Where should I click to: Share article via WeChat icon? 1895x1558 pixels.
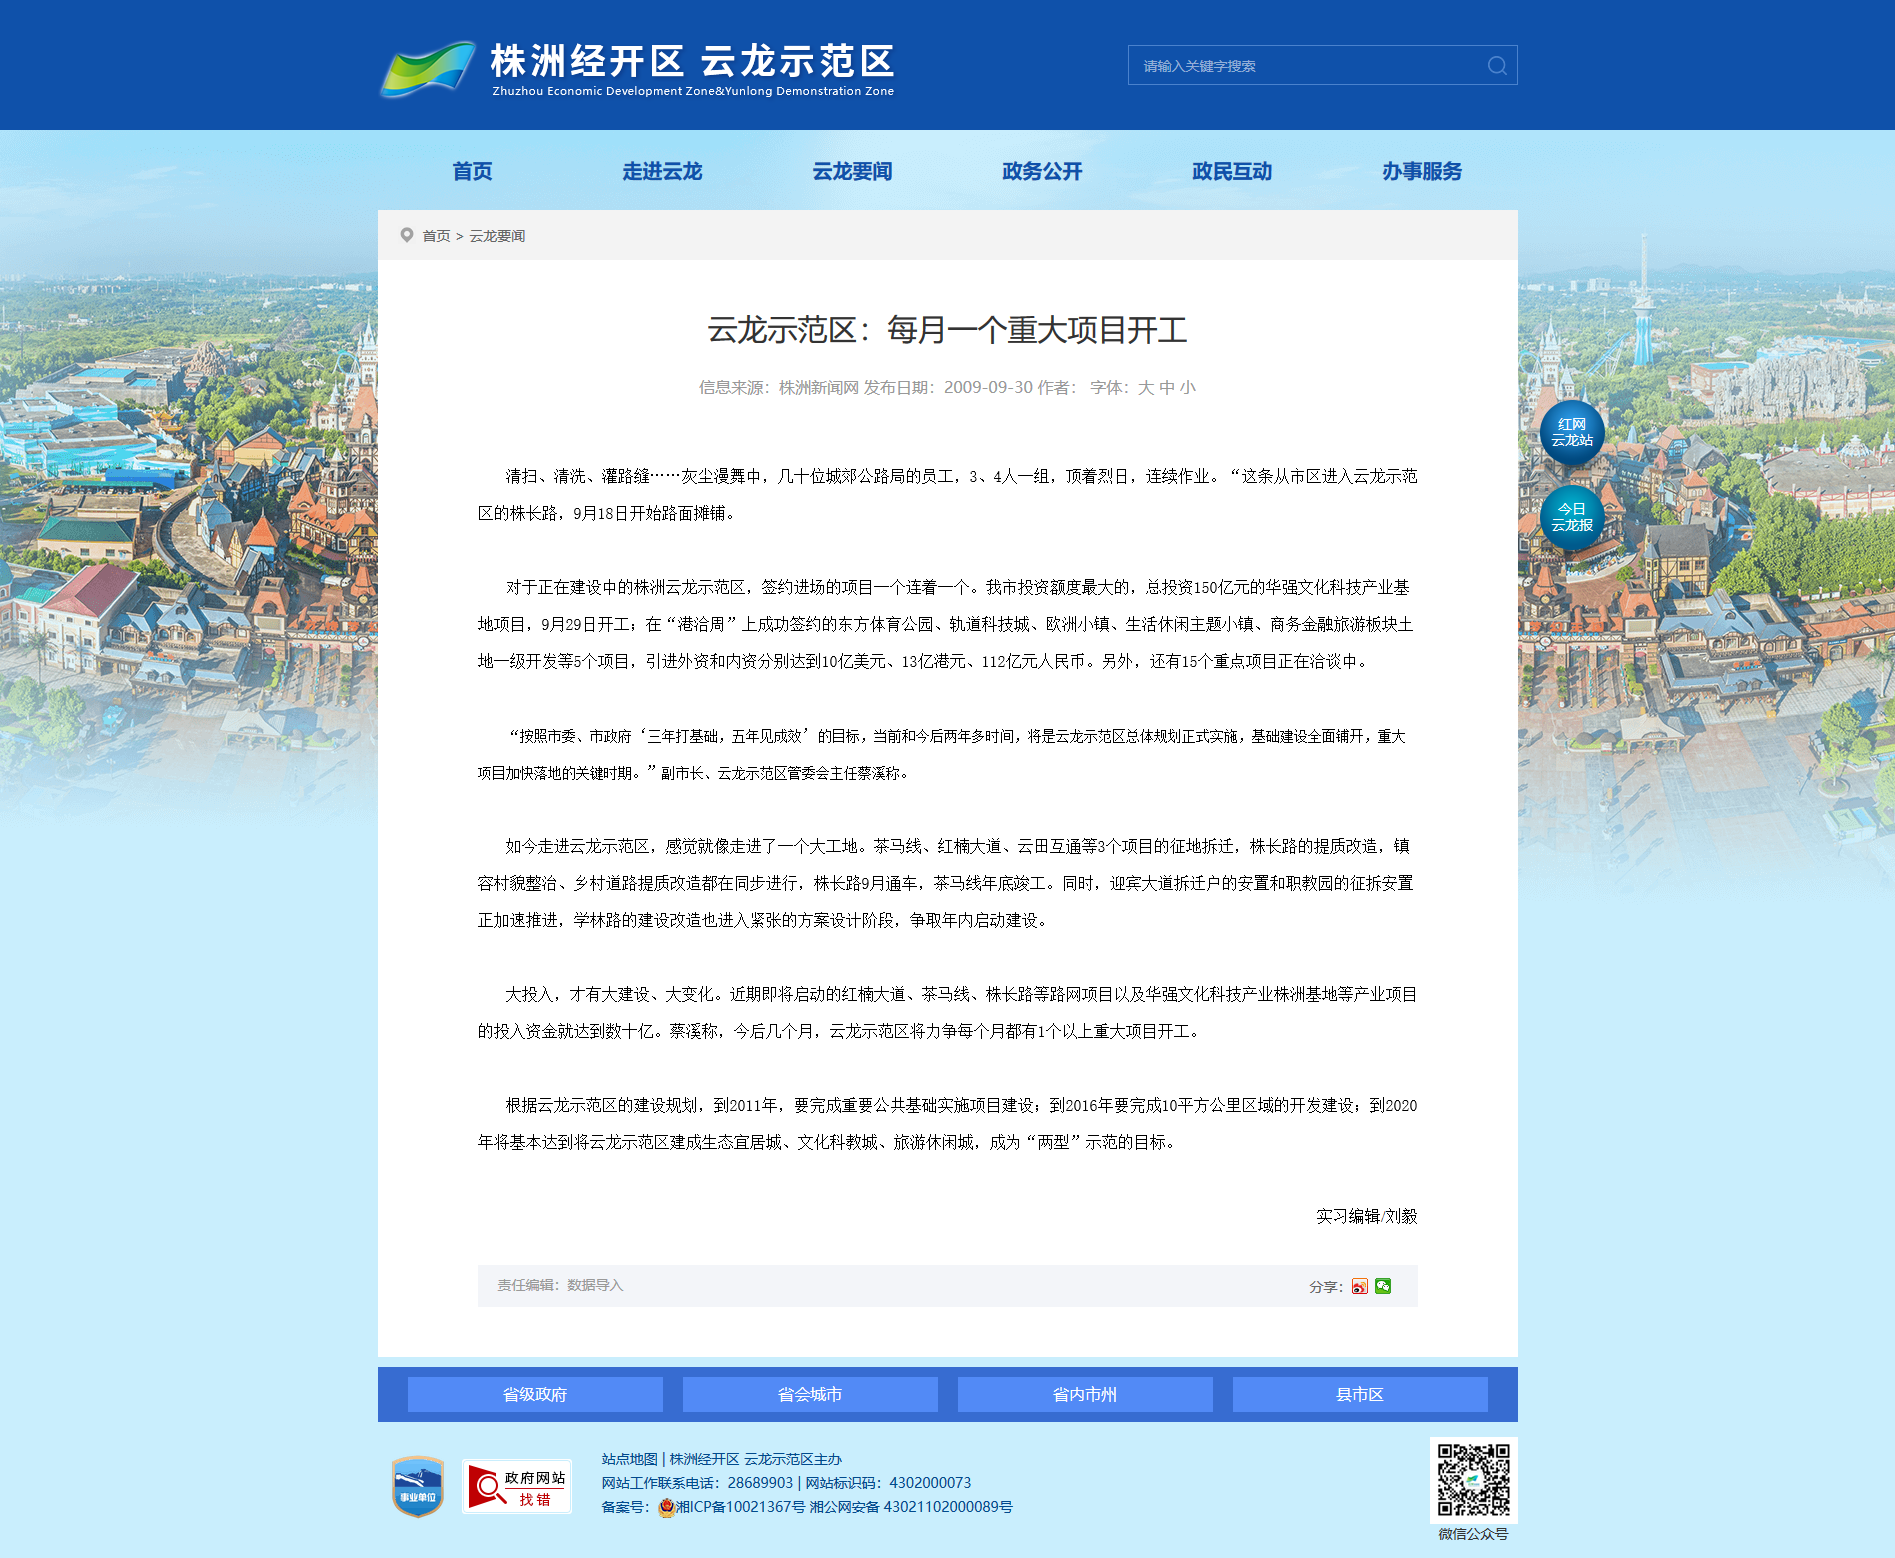tap(1383, 1286)
